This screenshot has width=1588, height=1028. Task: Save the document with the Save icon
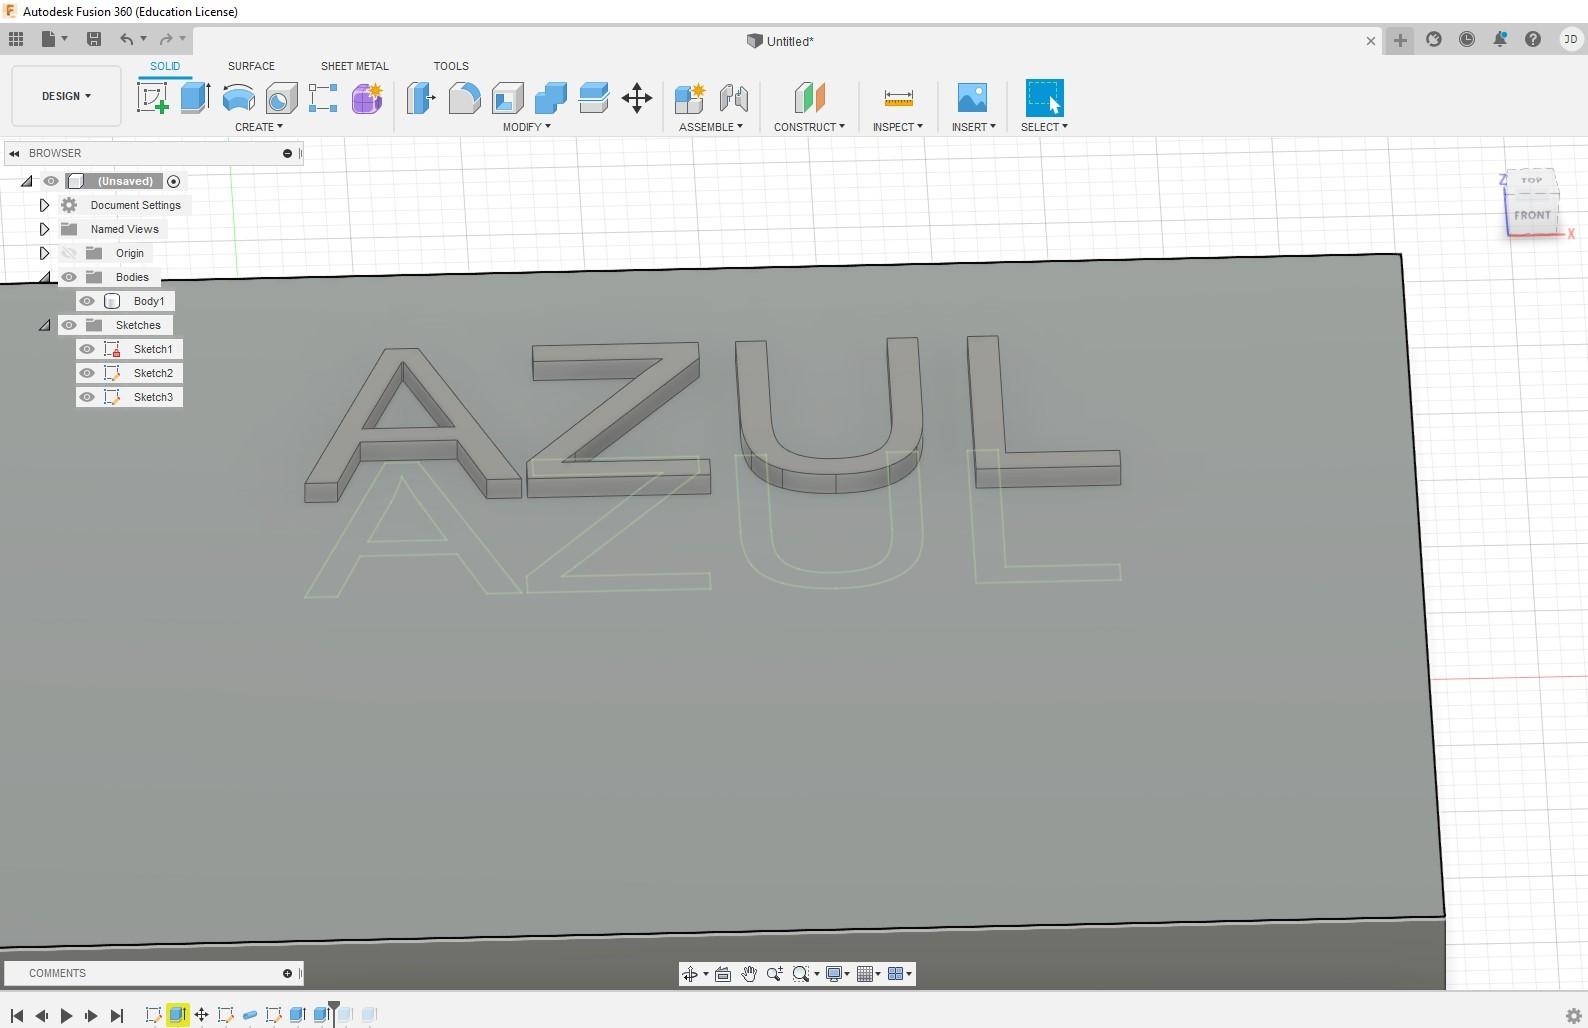pyautogui.click(x=94, y=39)
